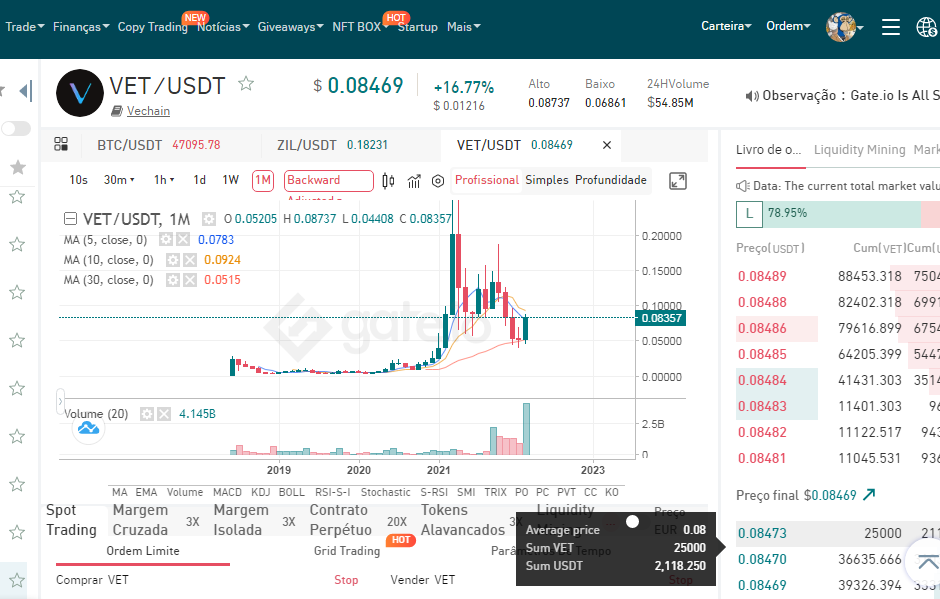940x599 pixels.
Task: Click bid price 0.08470 in order book
Action: pyautogui.click(x=762, y=559)
